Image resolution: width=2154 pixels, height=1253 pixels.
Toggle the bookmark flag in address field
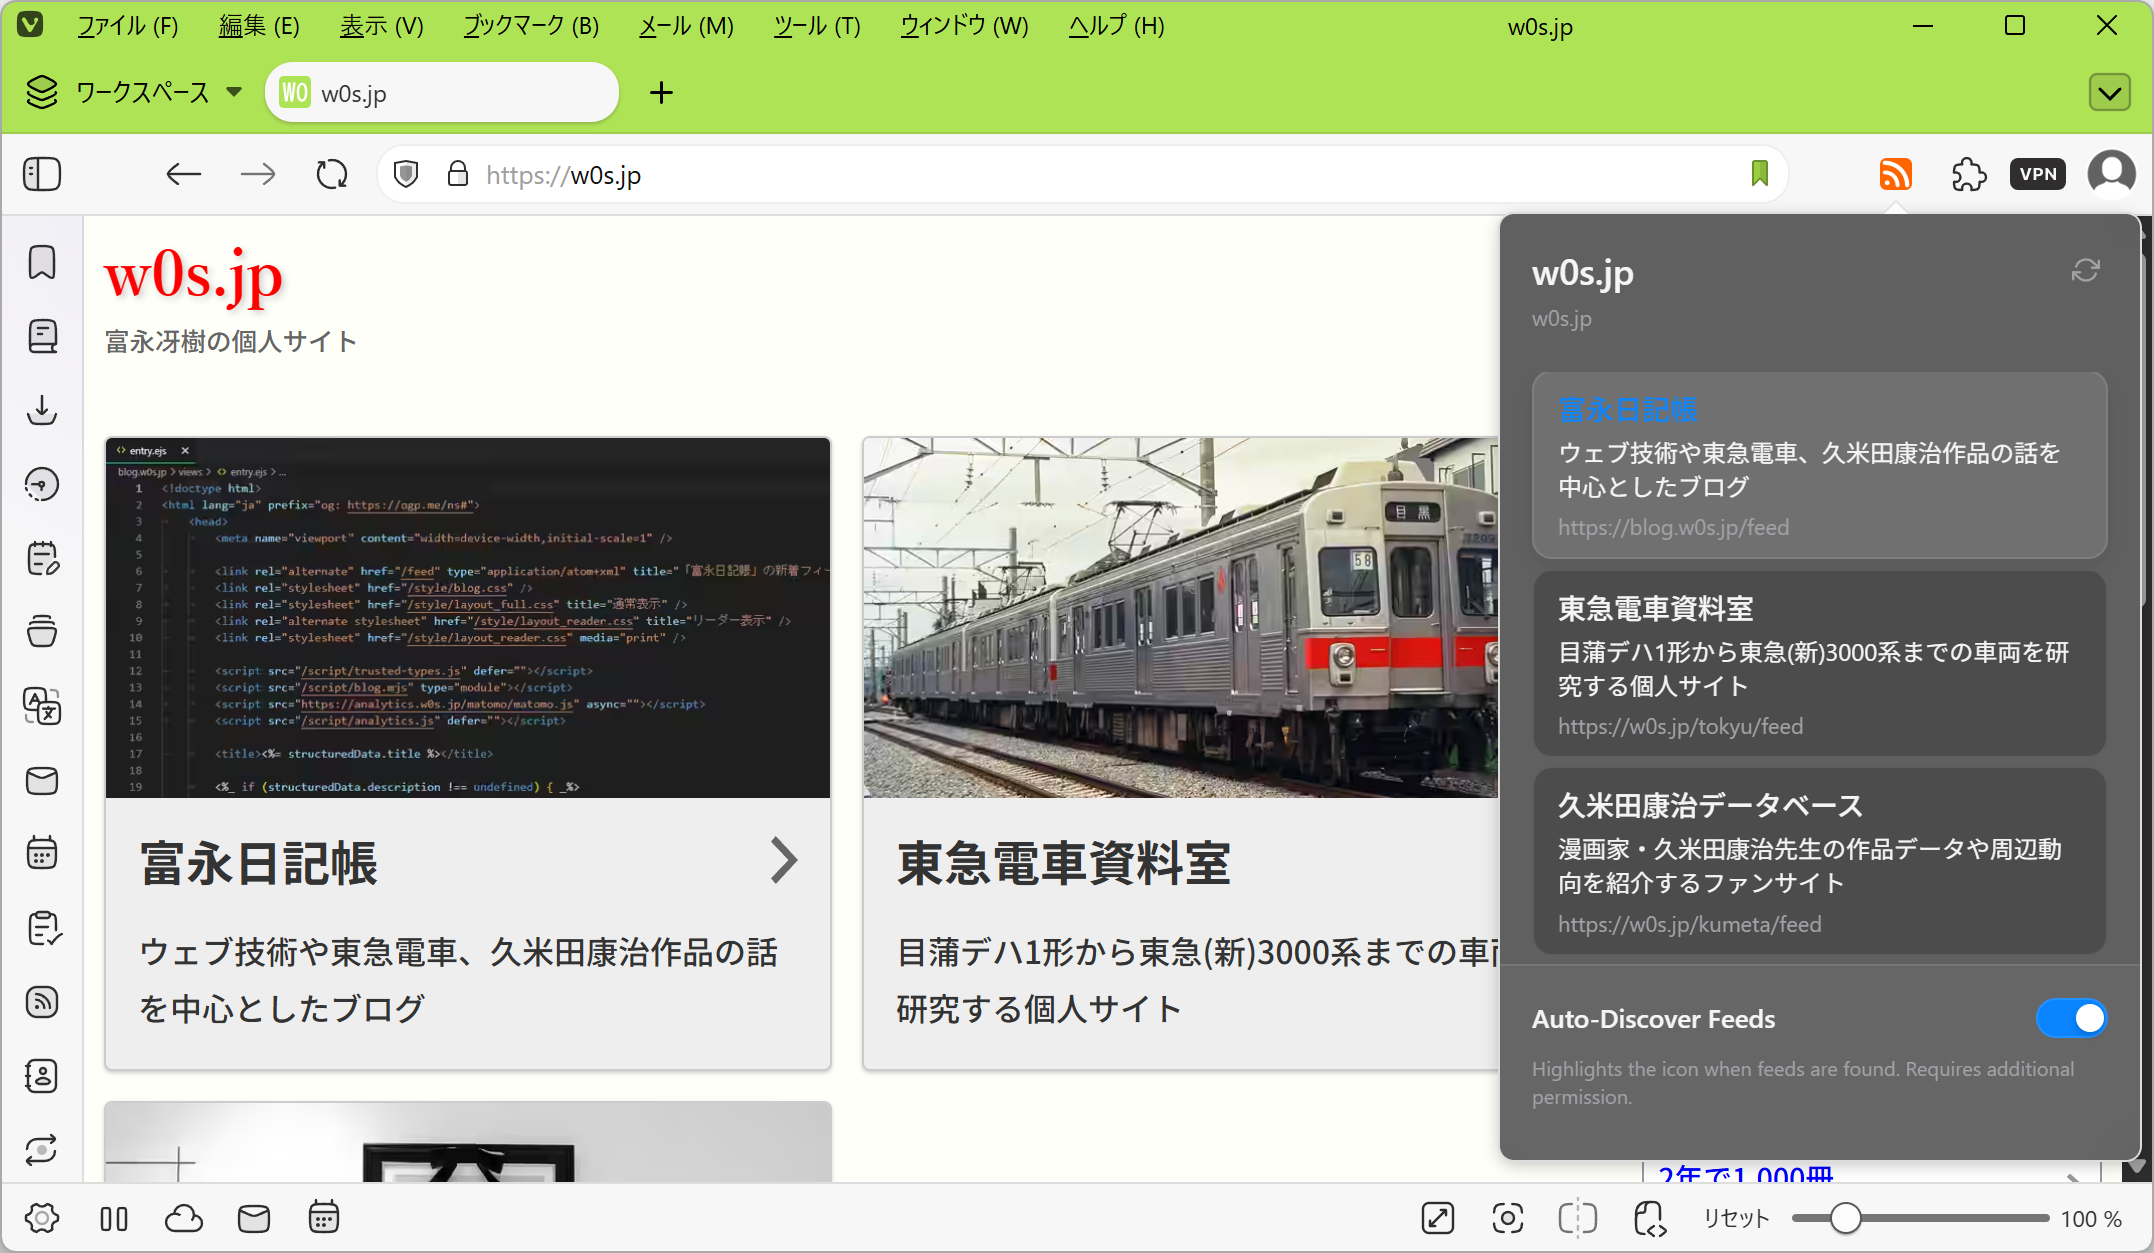pos(1759,174)
